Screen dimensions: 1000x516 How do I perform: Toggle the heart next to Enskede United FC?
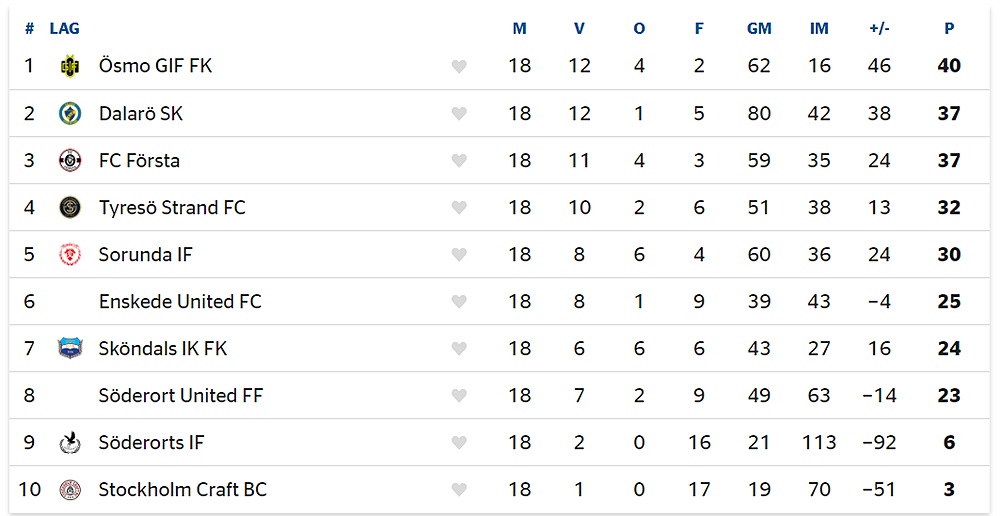coord(459,302)
